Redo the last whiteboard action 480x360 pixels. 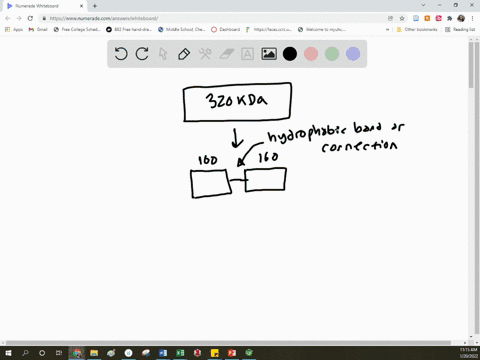[x=142, y=54]
